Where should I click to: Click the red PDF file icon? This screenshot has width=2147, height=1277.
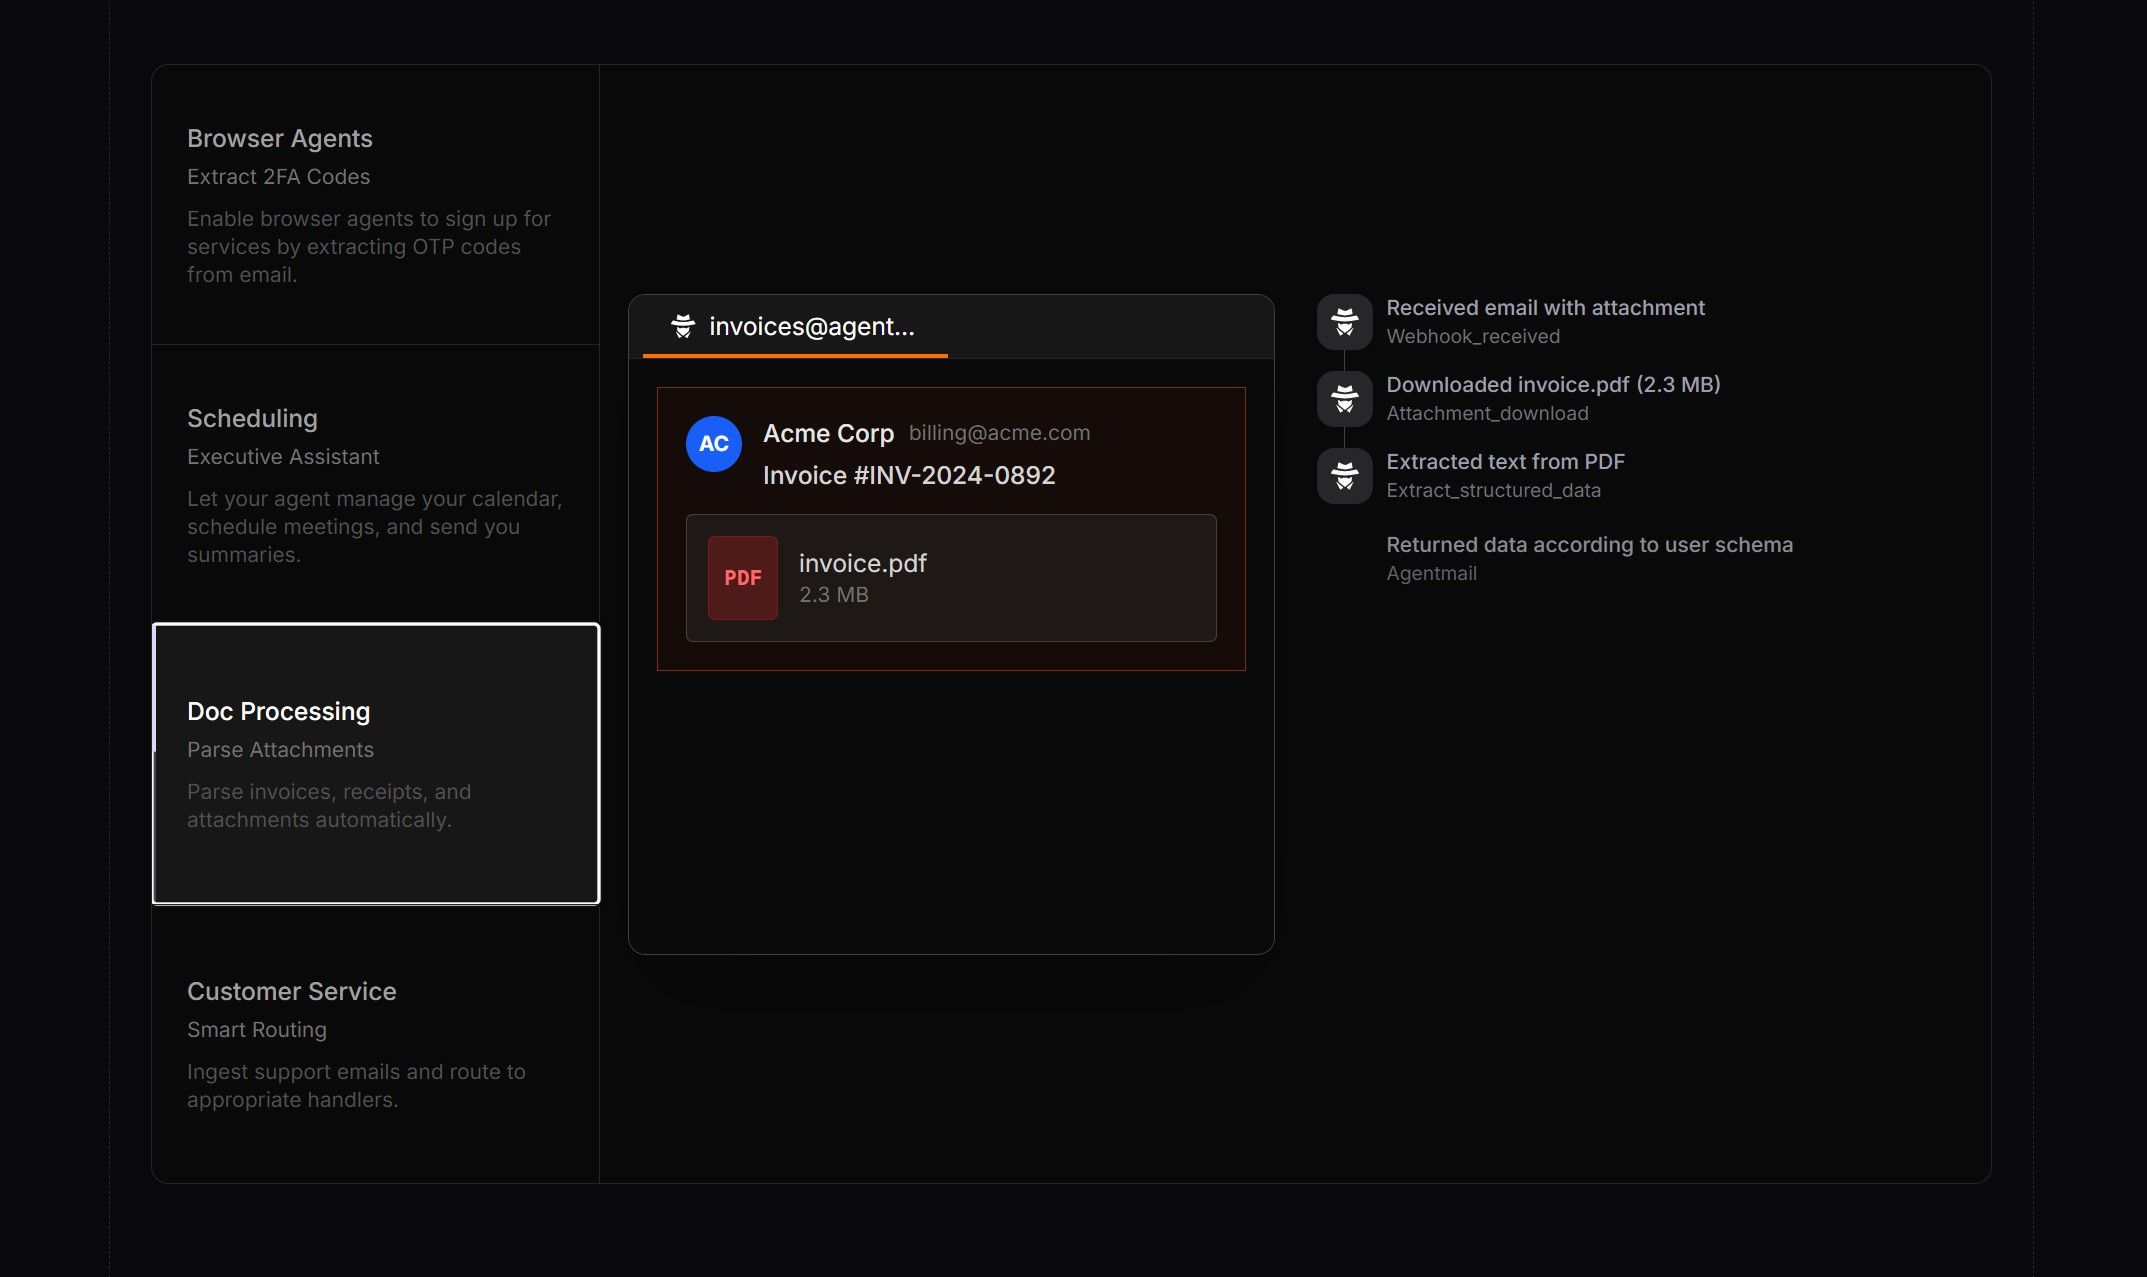(741, 577)
